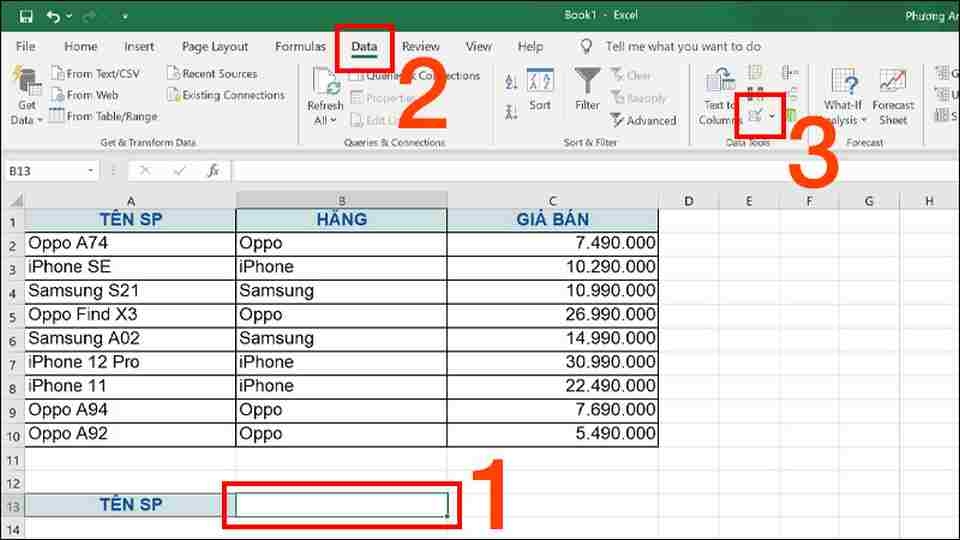Open Advanced filter options
The width and height of the screenshot is (960, 540).
click(643, 121)
